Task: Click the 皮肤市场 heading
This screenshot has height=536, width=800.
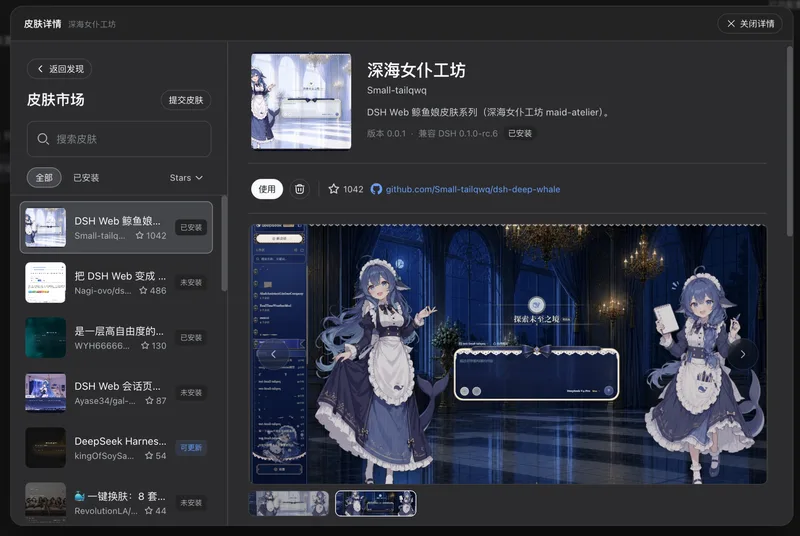Action: [x=56, y=99]
